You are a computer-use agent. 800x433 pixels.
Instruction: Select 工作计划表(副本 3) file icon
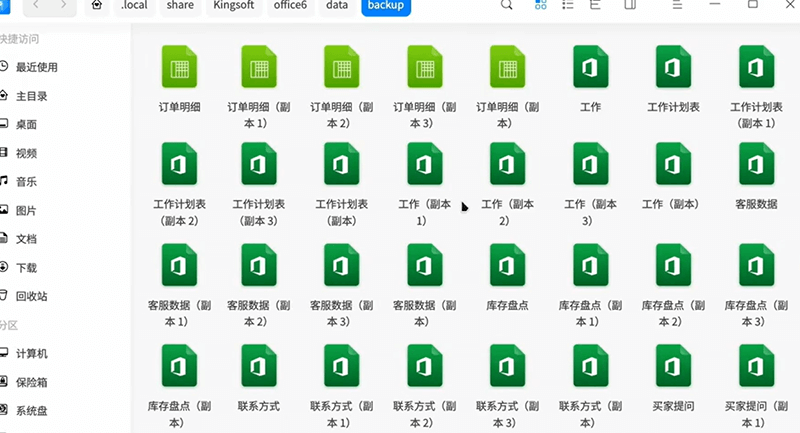click(259, 164)
